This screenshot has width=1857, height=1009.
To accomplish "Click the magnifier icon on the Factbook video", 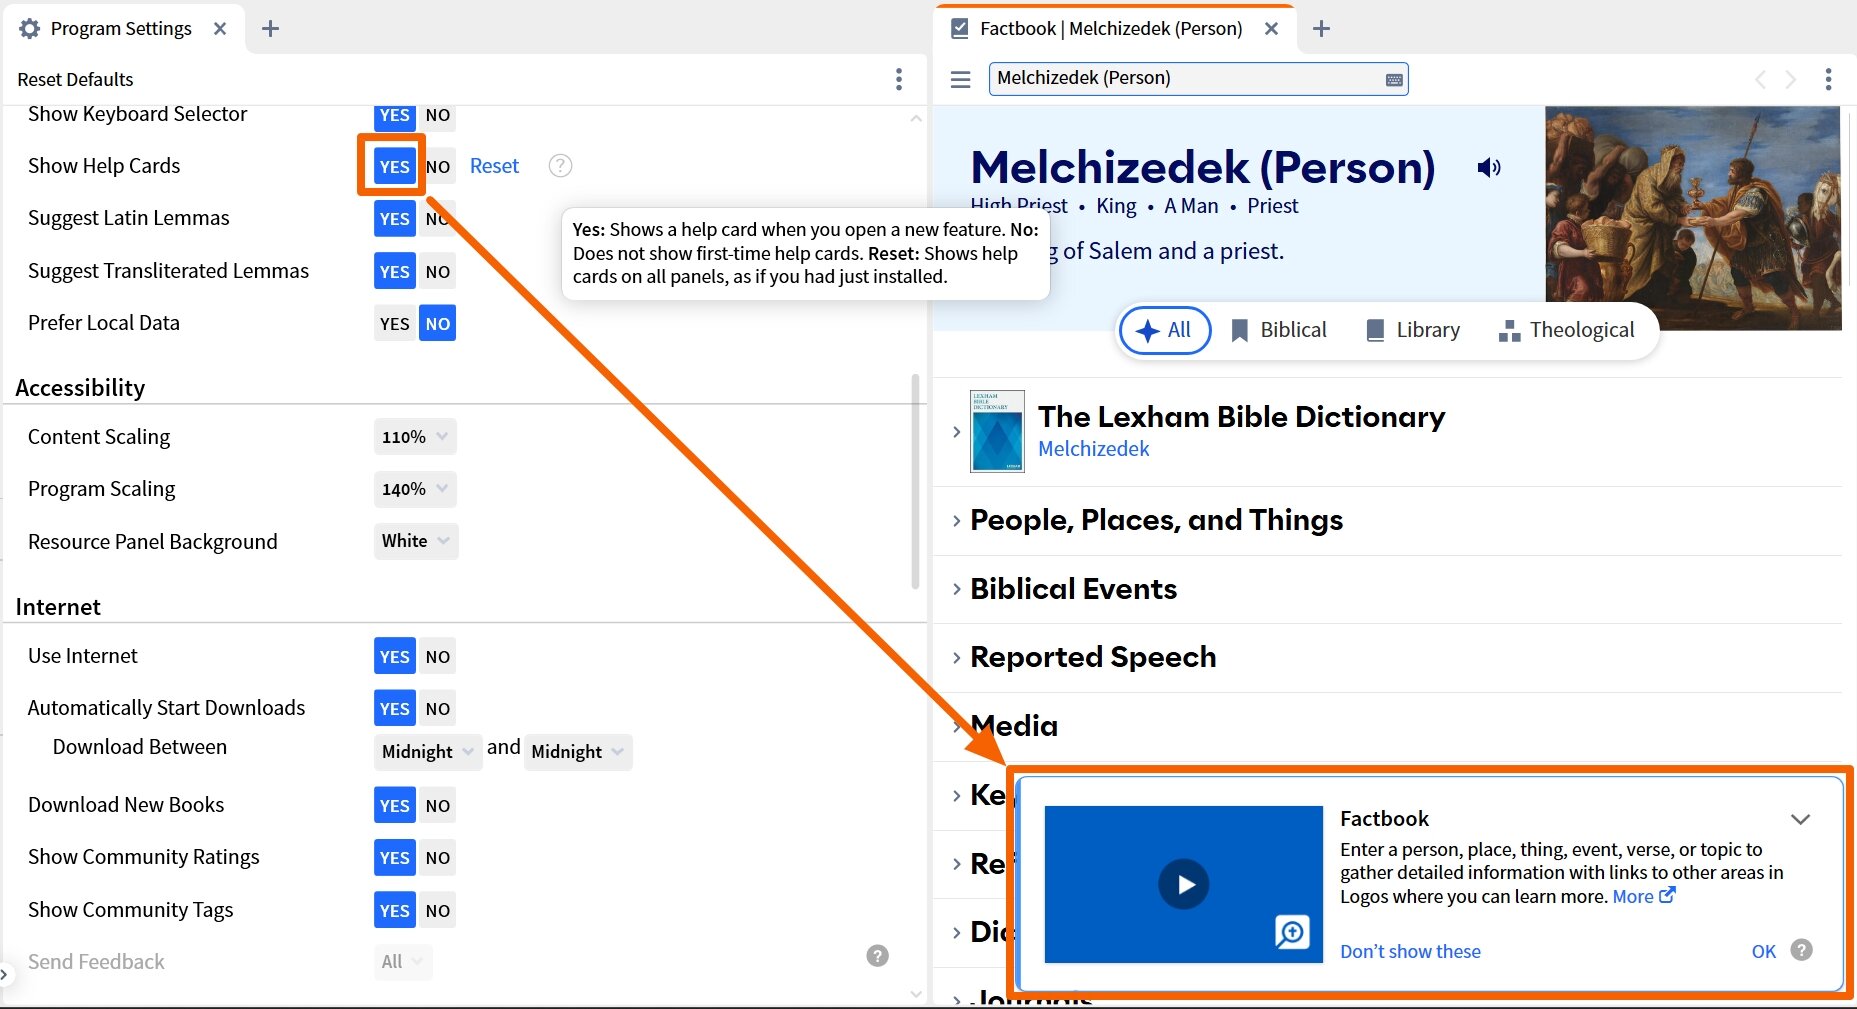I will (x=1292, y=932).
